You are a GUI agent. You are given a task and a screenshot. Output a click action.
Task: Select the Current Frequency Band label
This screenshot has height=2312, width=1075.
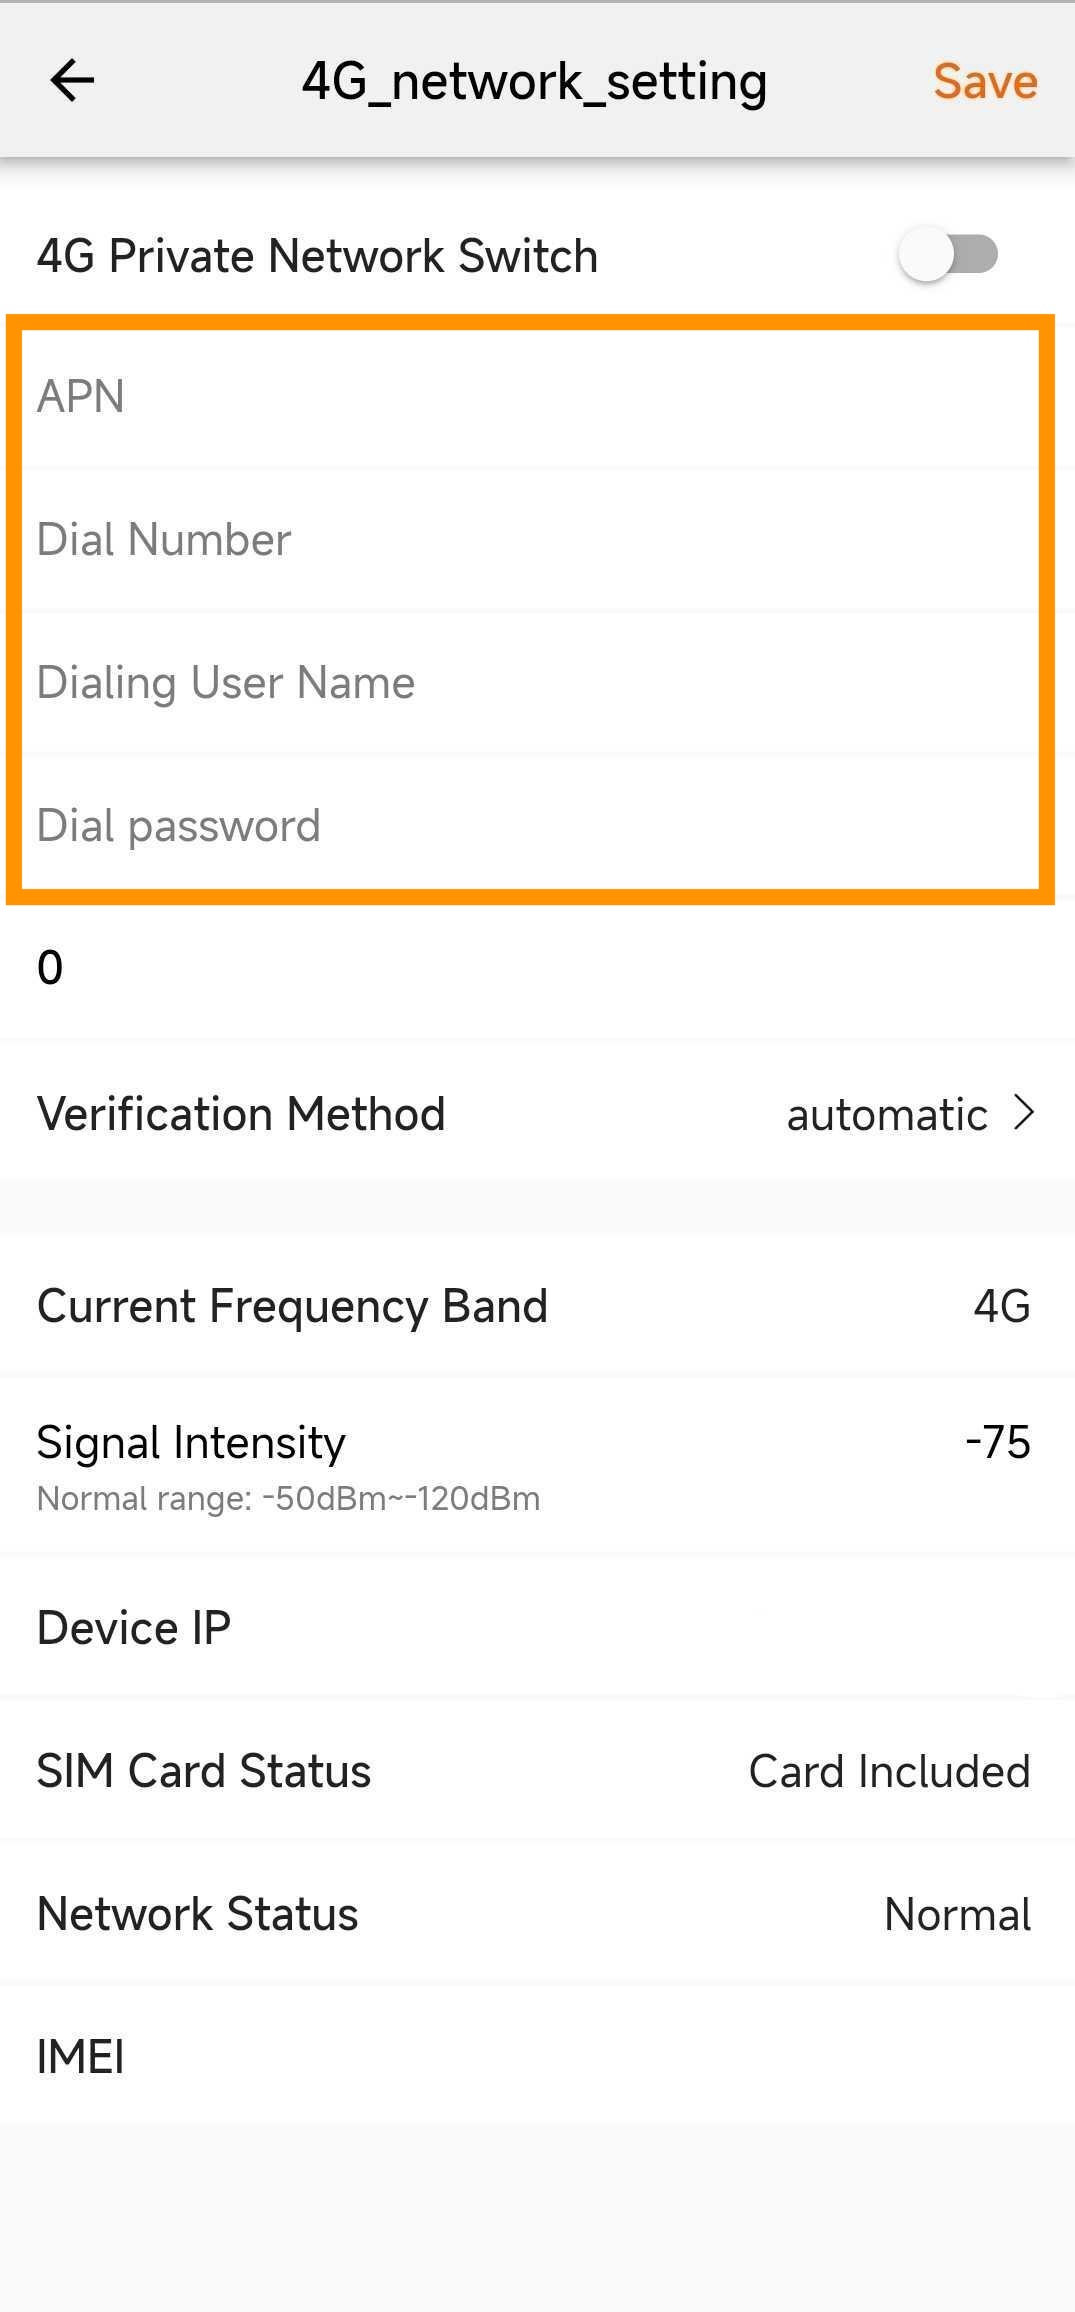click(x=292, y=1306)
